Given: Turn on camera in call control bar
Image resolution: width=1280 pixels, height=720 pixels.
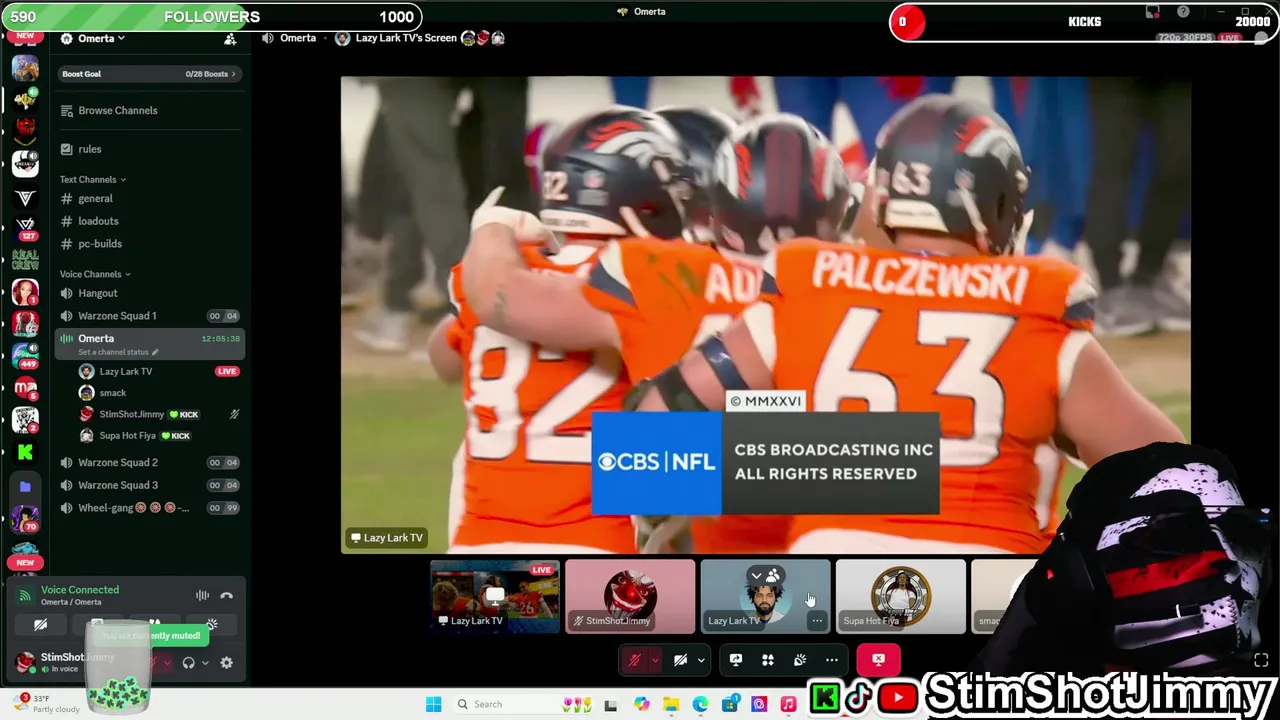Looking at the screenshot, I should 680,660.
